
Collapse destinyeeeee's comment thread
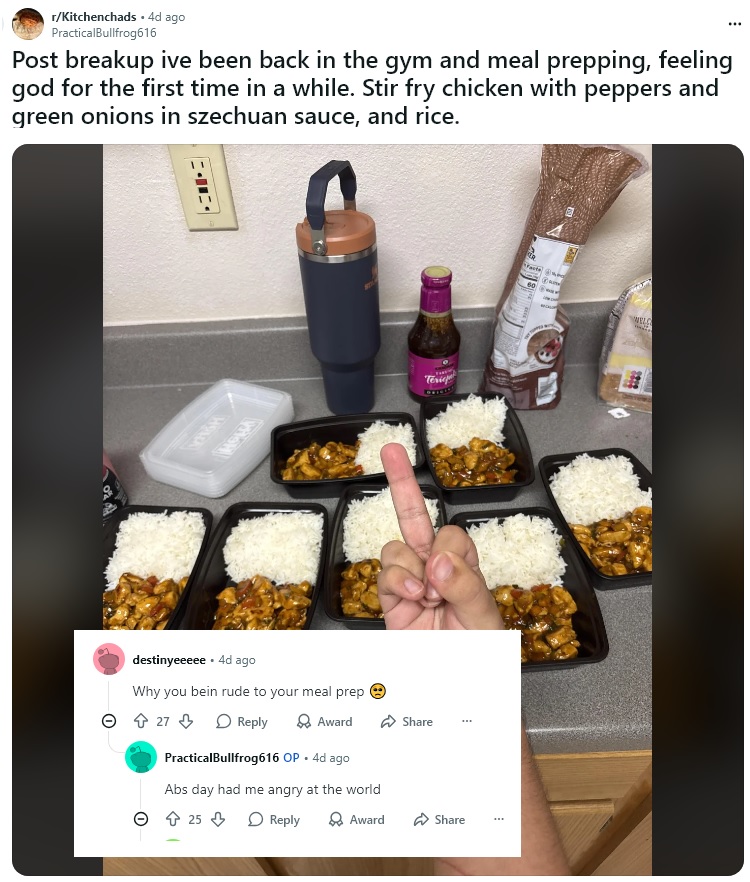[x=109, y=721]
